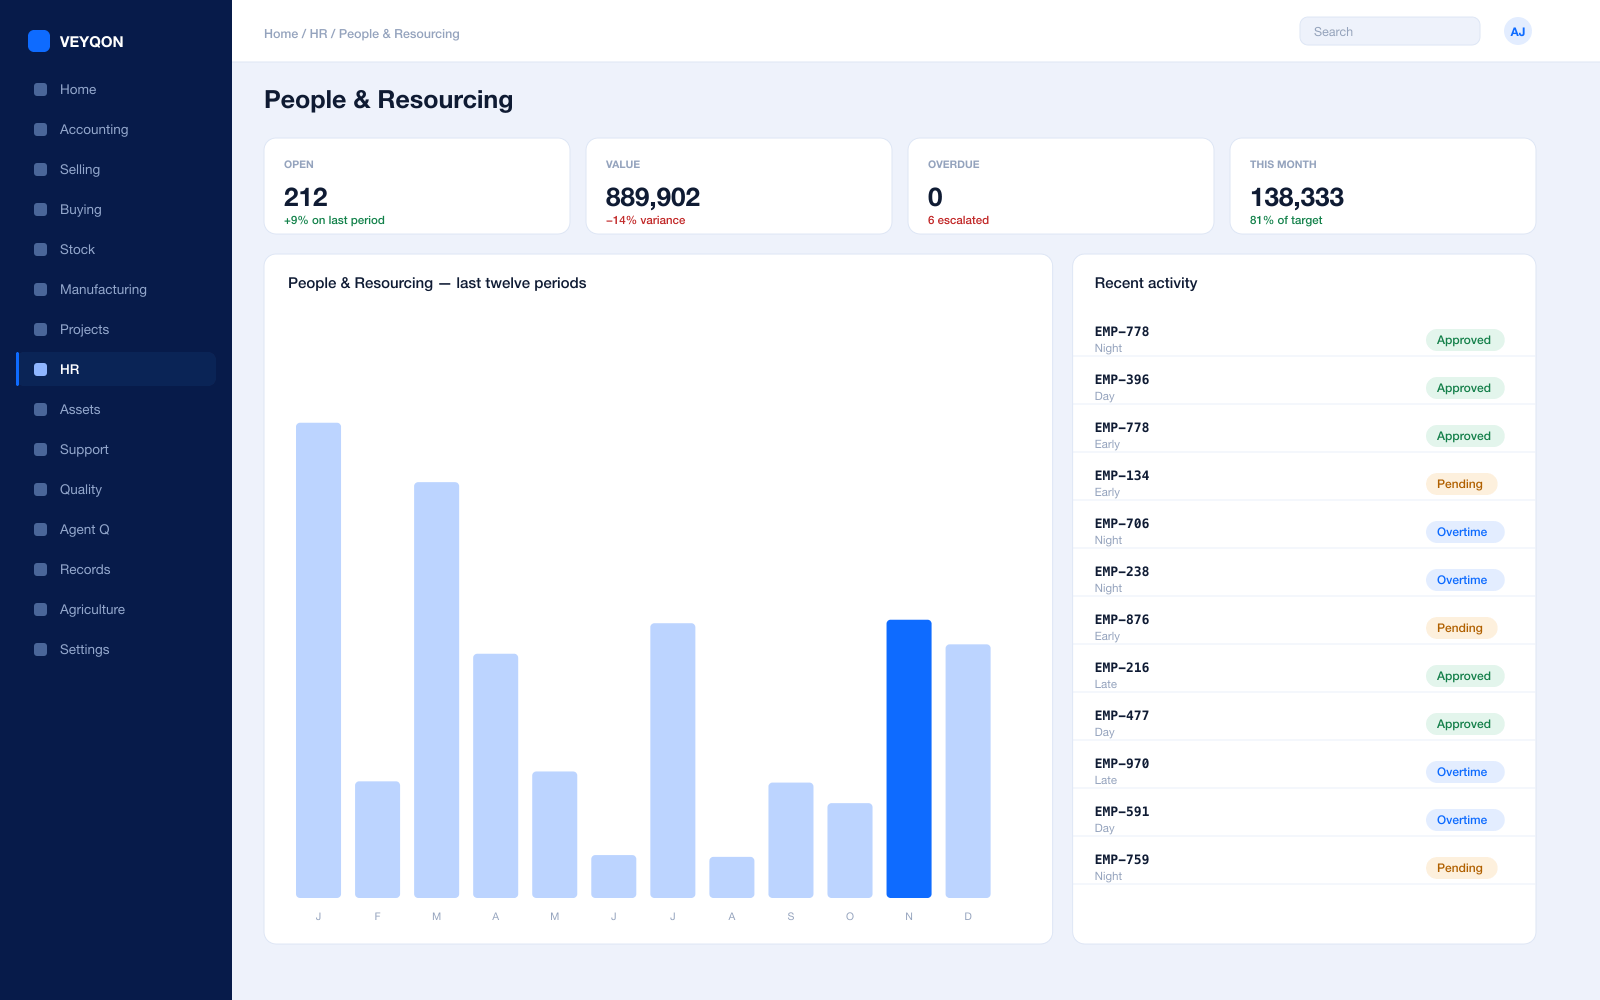Click the Assets sidebar icon

(40, 409)
